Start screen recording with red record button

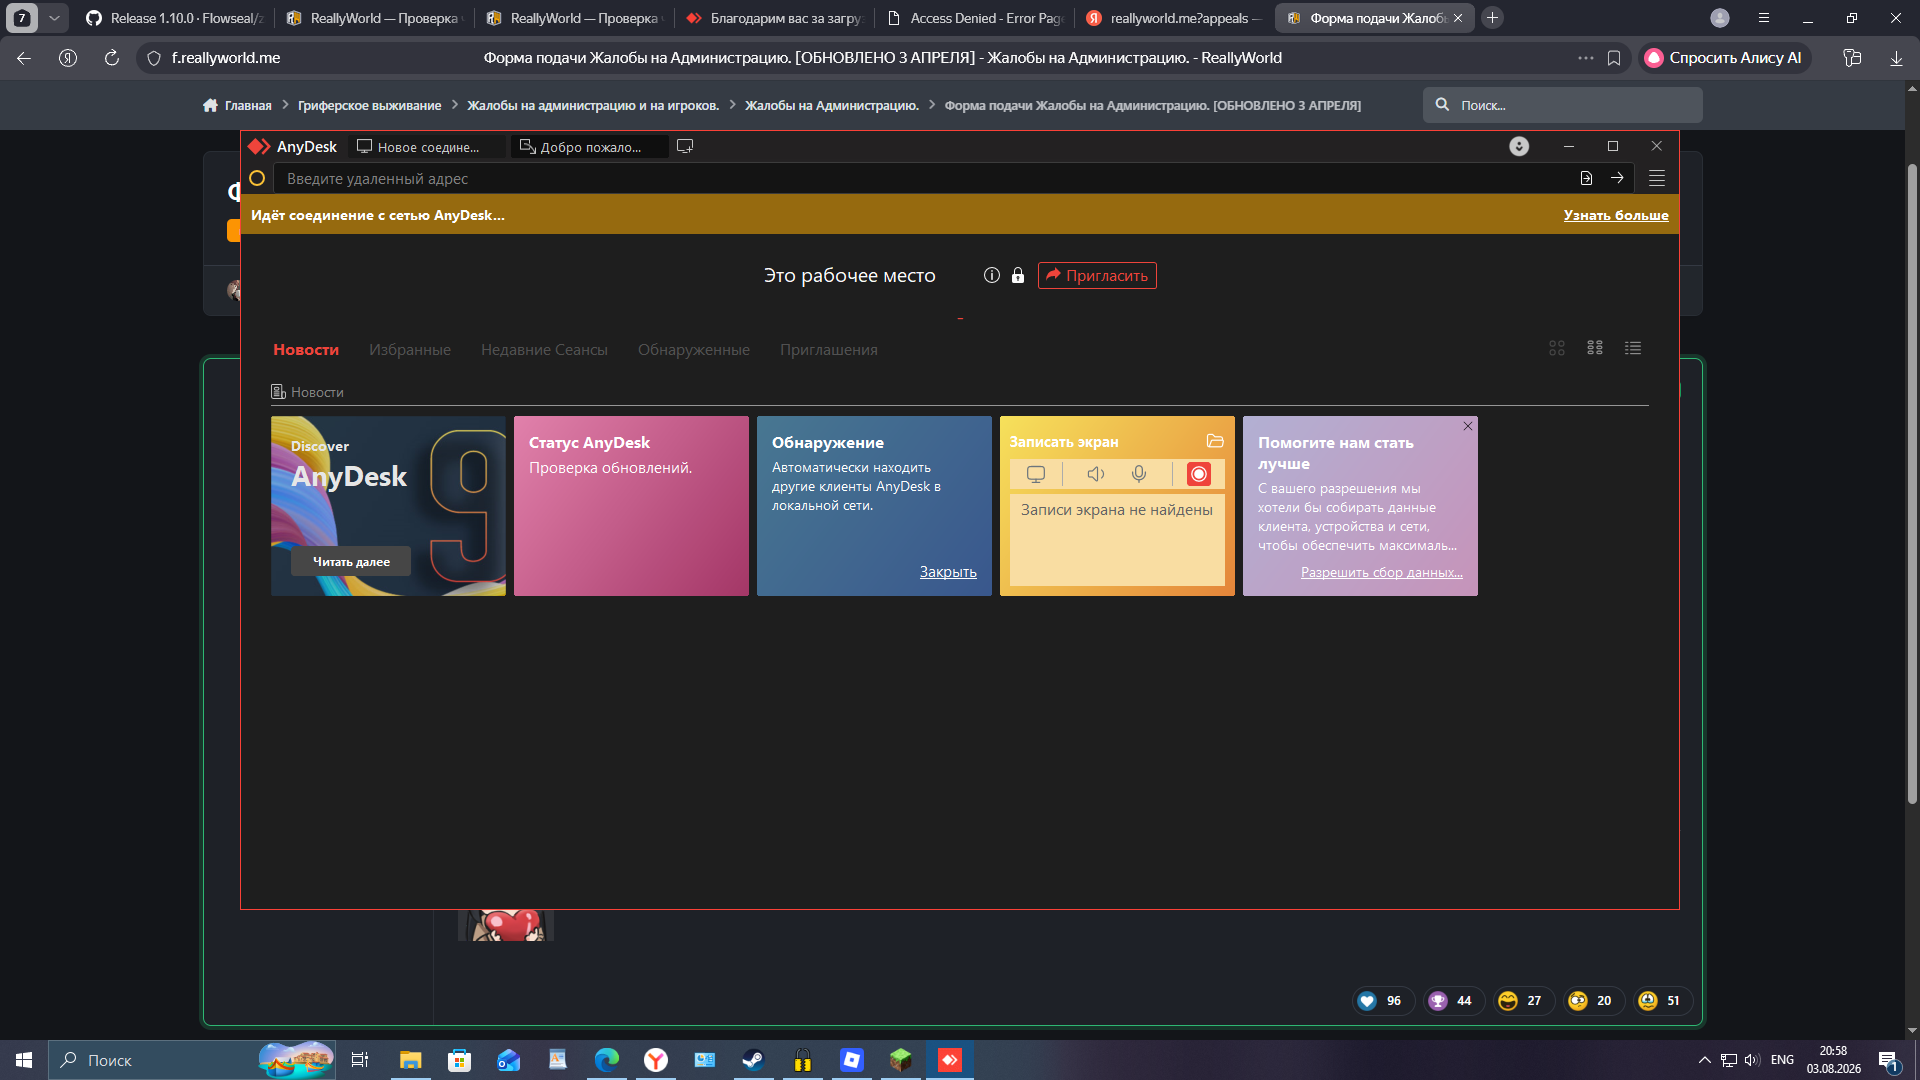[1198, 474]
